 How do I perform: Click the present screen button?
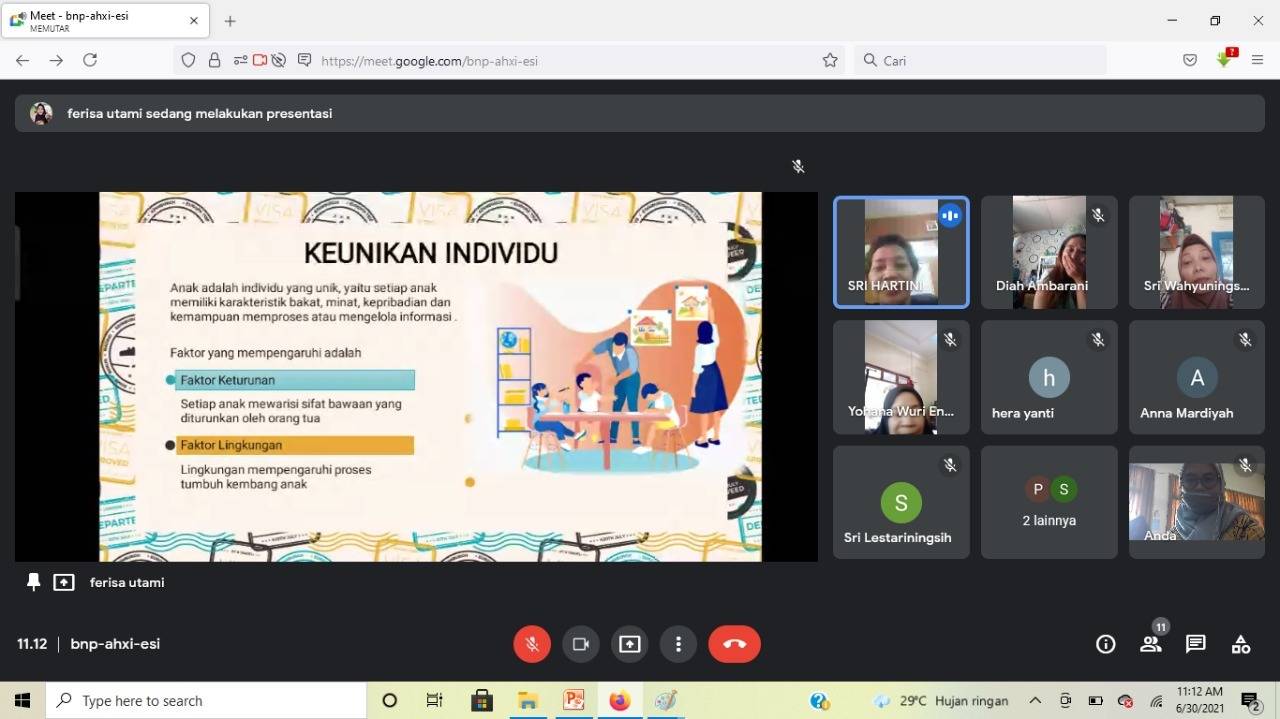[629, 644]
